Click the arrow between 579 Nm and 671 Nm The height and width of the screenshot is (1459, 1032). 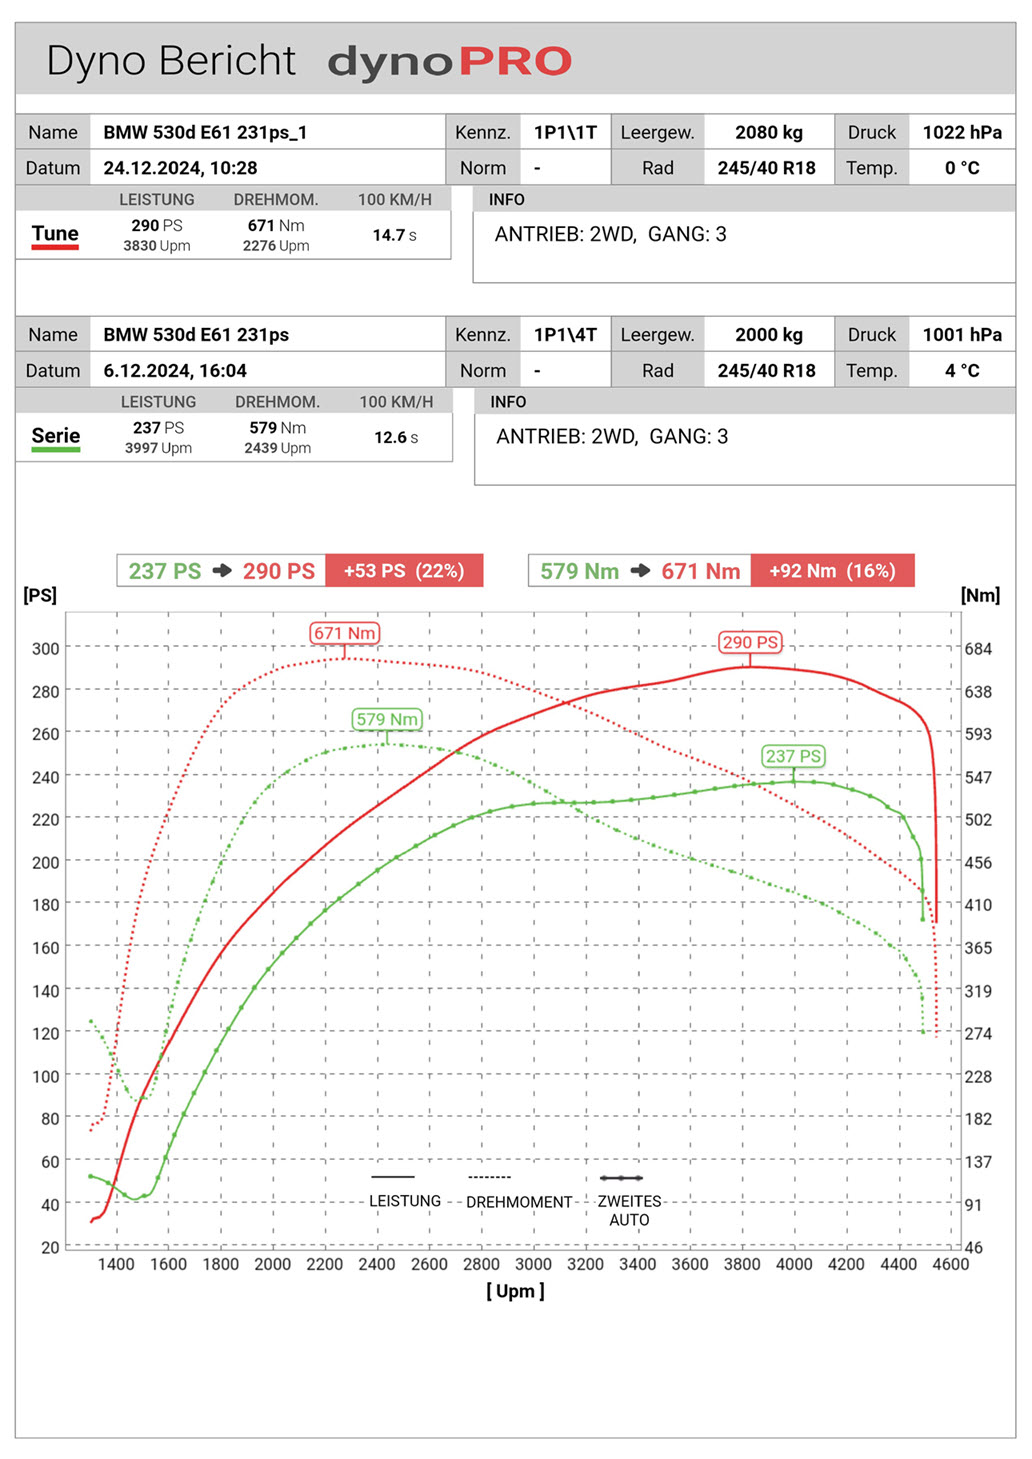tap(640, 571)
